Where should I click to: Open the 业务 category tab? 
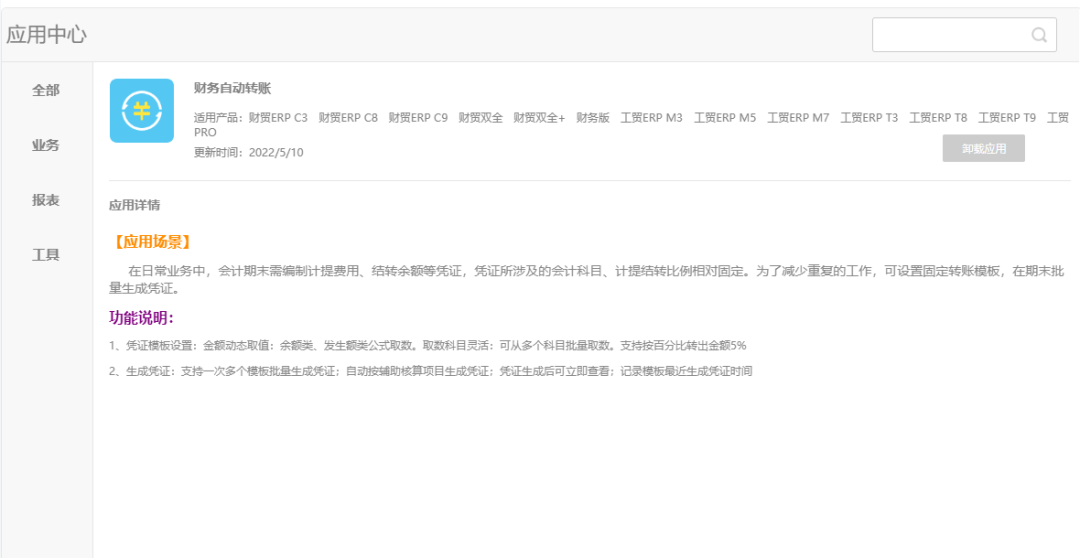click(46, 145)
